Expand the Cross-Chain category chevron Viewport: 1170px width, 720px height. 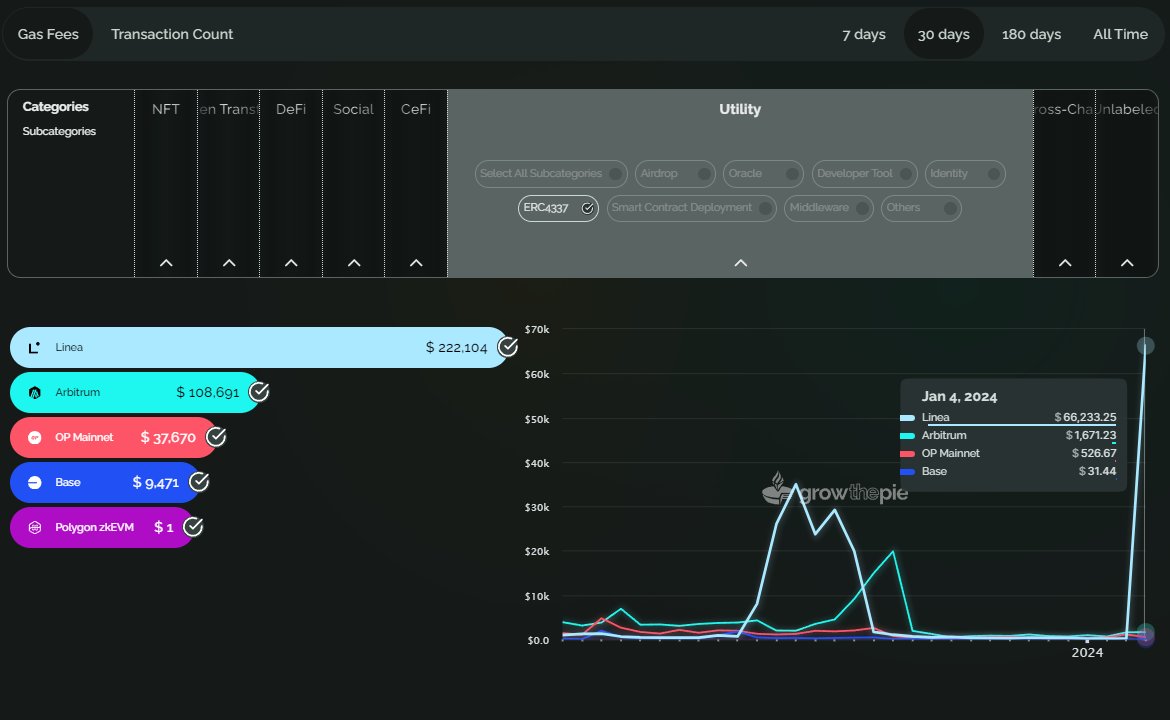pos(1065,263)
